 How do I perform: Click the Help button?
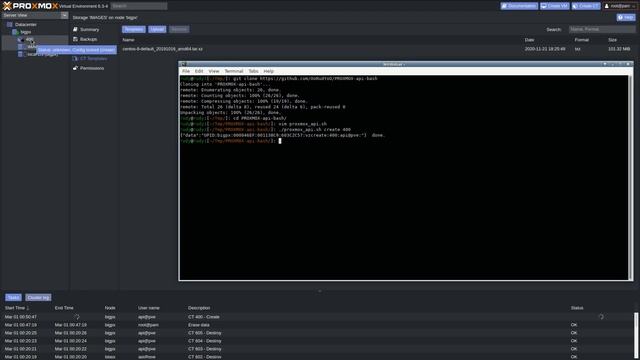(626, 18)
